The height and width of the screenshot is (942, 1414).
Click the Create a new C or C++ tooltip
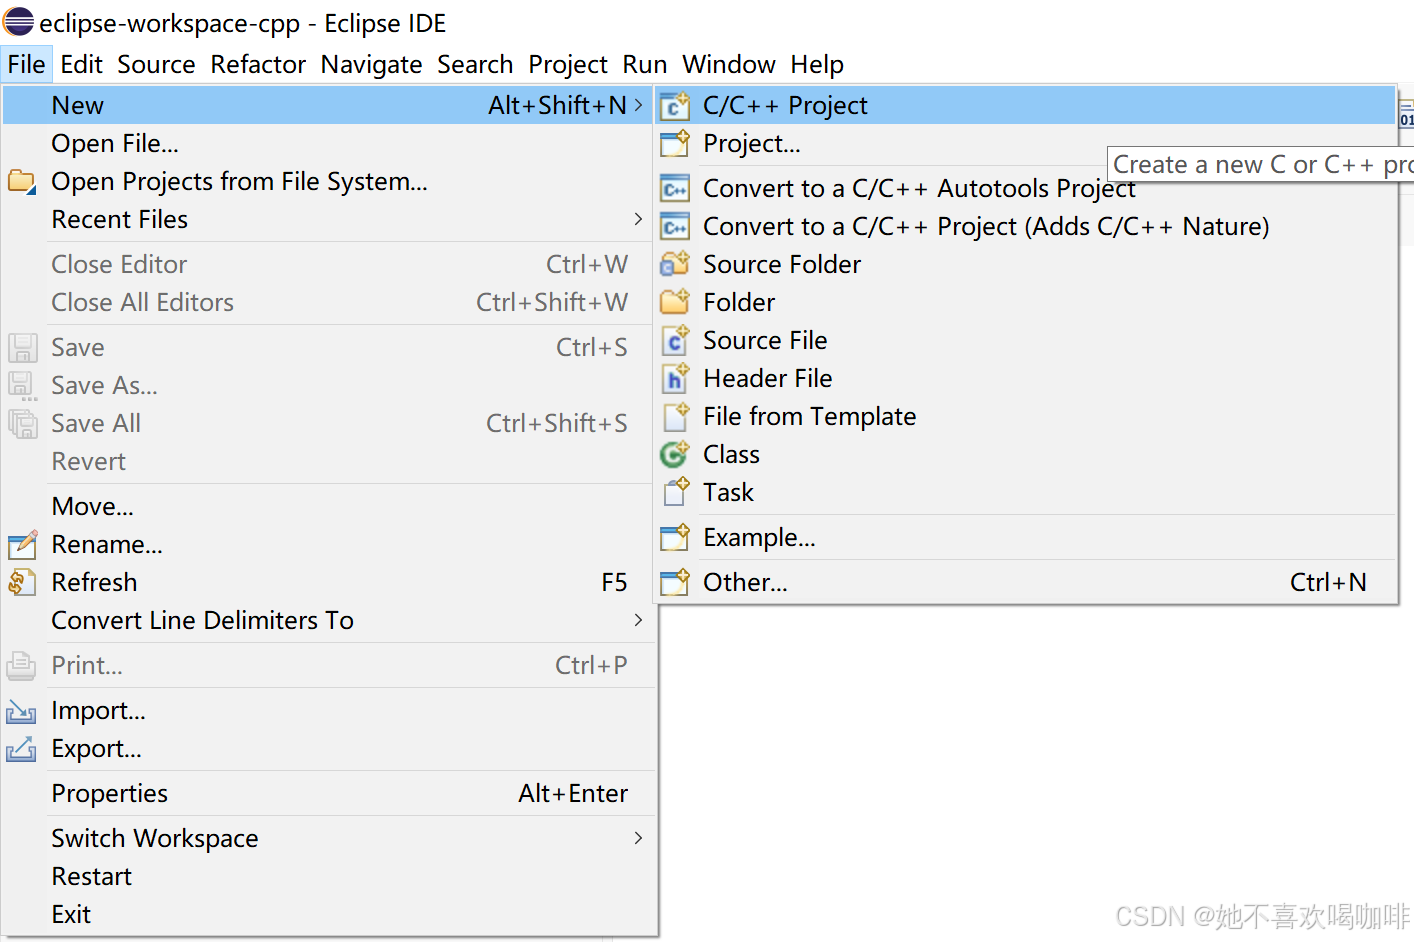(1262, 164)
